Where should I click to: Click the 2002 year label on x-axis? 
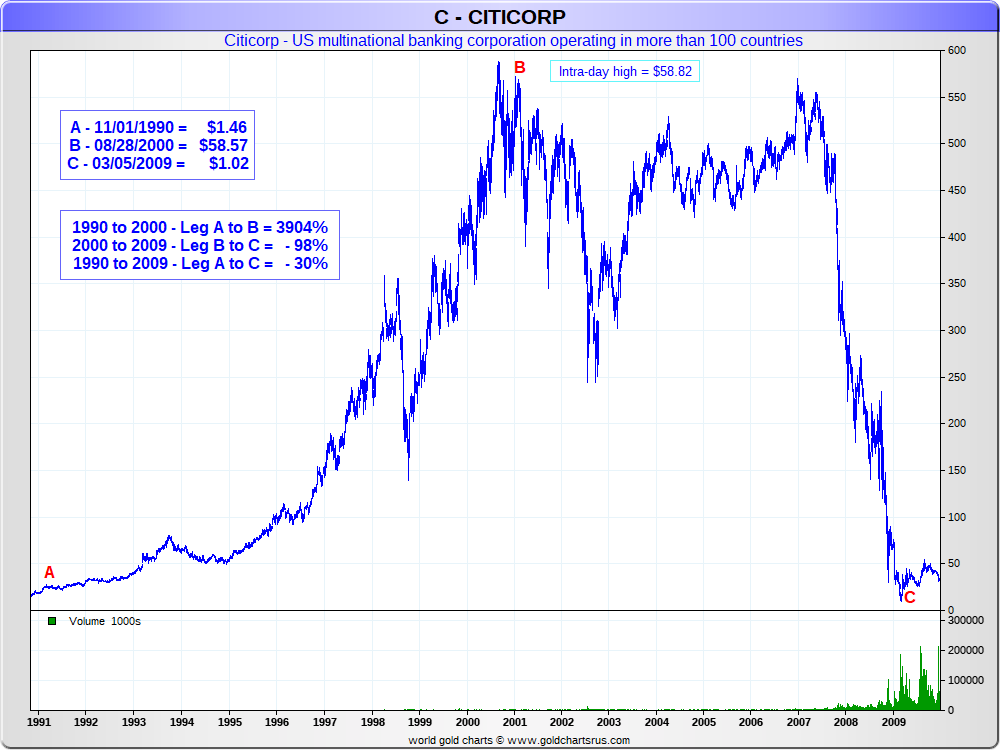pyautogui.click(x=561, y=722)
